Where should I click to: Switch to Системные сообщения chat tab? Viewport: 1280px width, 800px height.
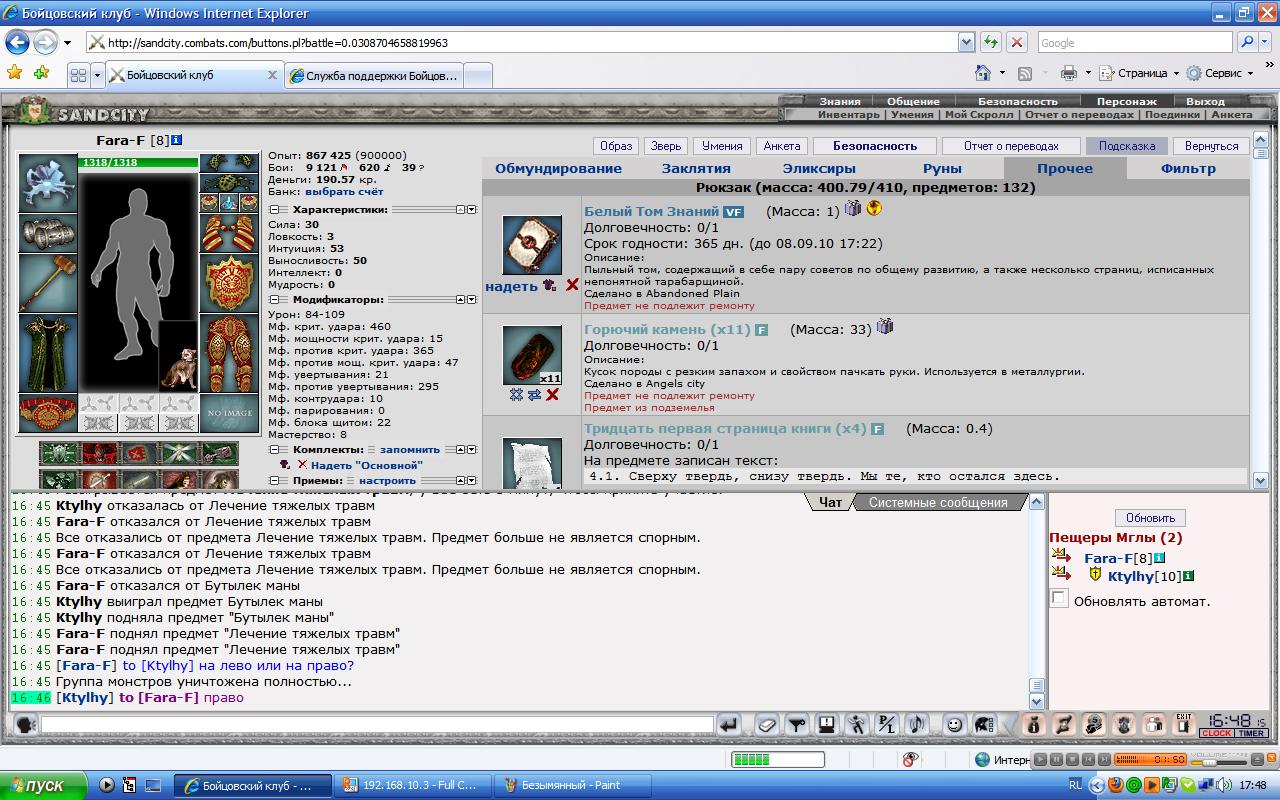pos(938,503)
